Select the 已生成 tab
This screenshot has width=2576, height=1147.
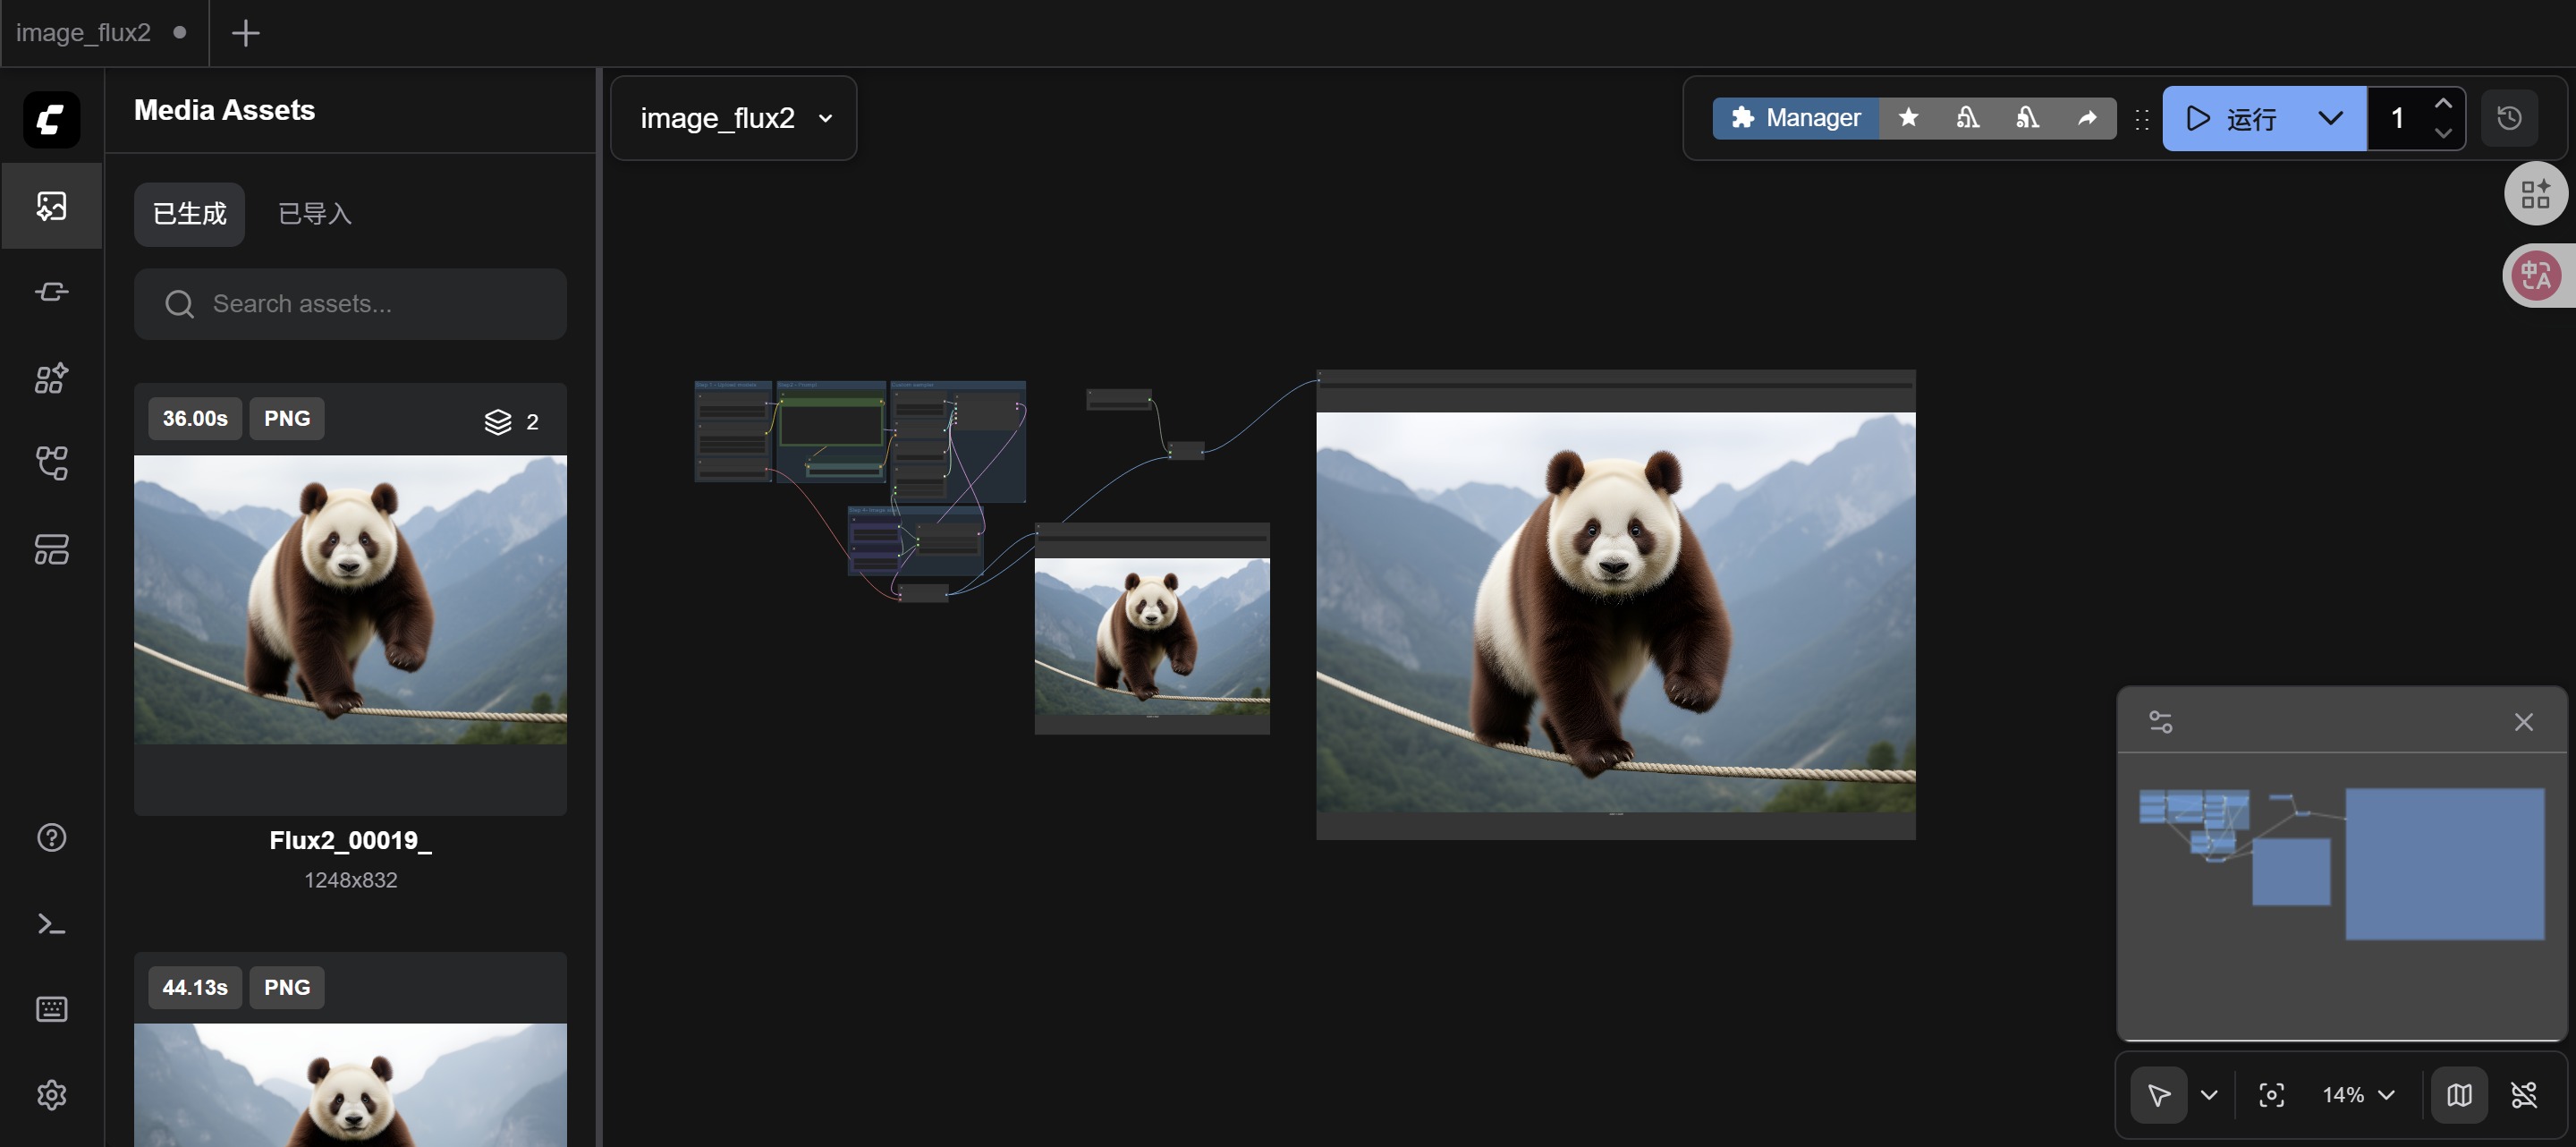[x=189, y=214]
